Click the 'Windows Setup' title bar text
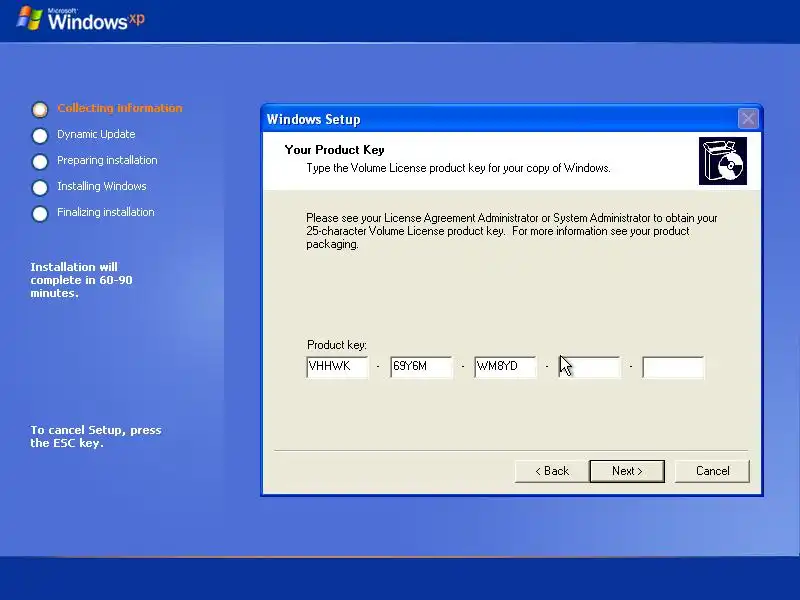The image size is (800, 600). (x=313, y=119)
